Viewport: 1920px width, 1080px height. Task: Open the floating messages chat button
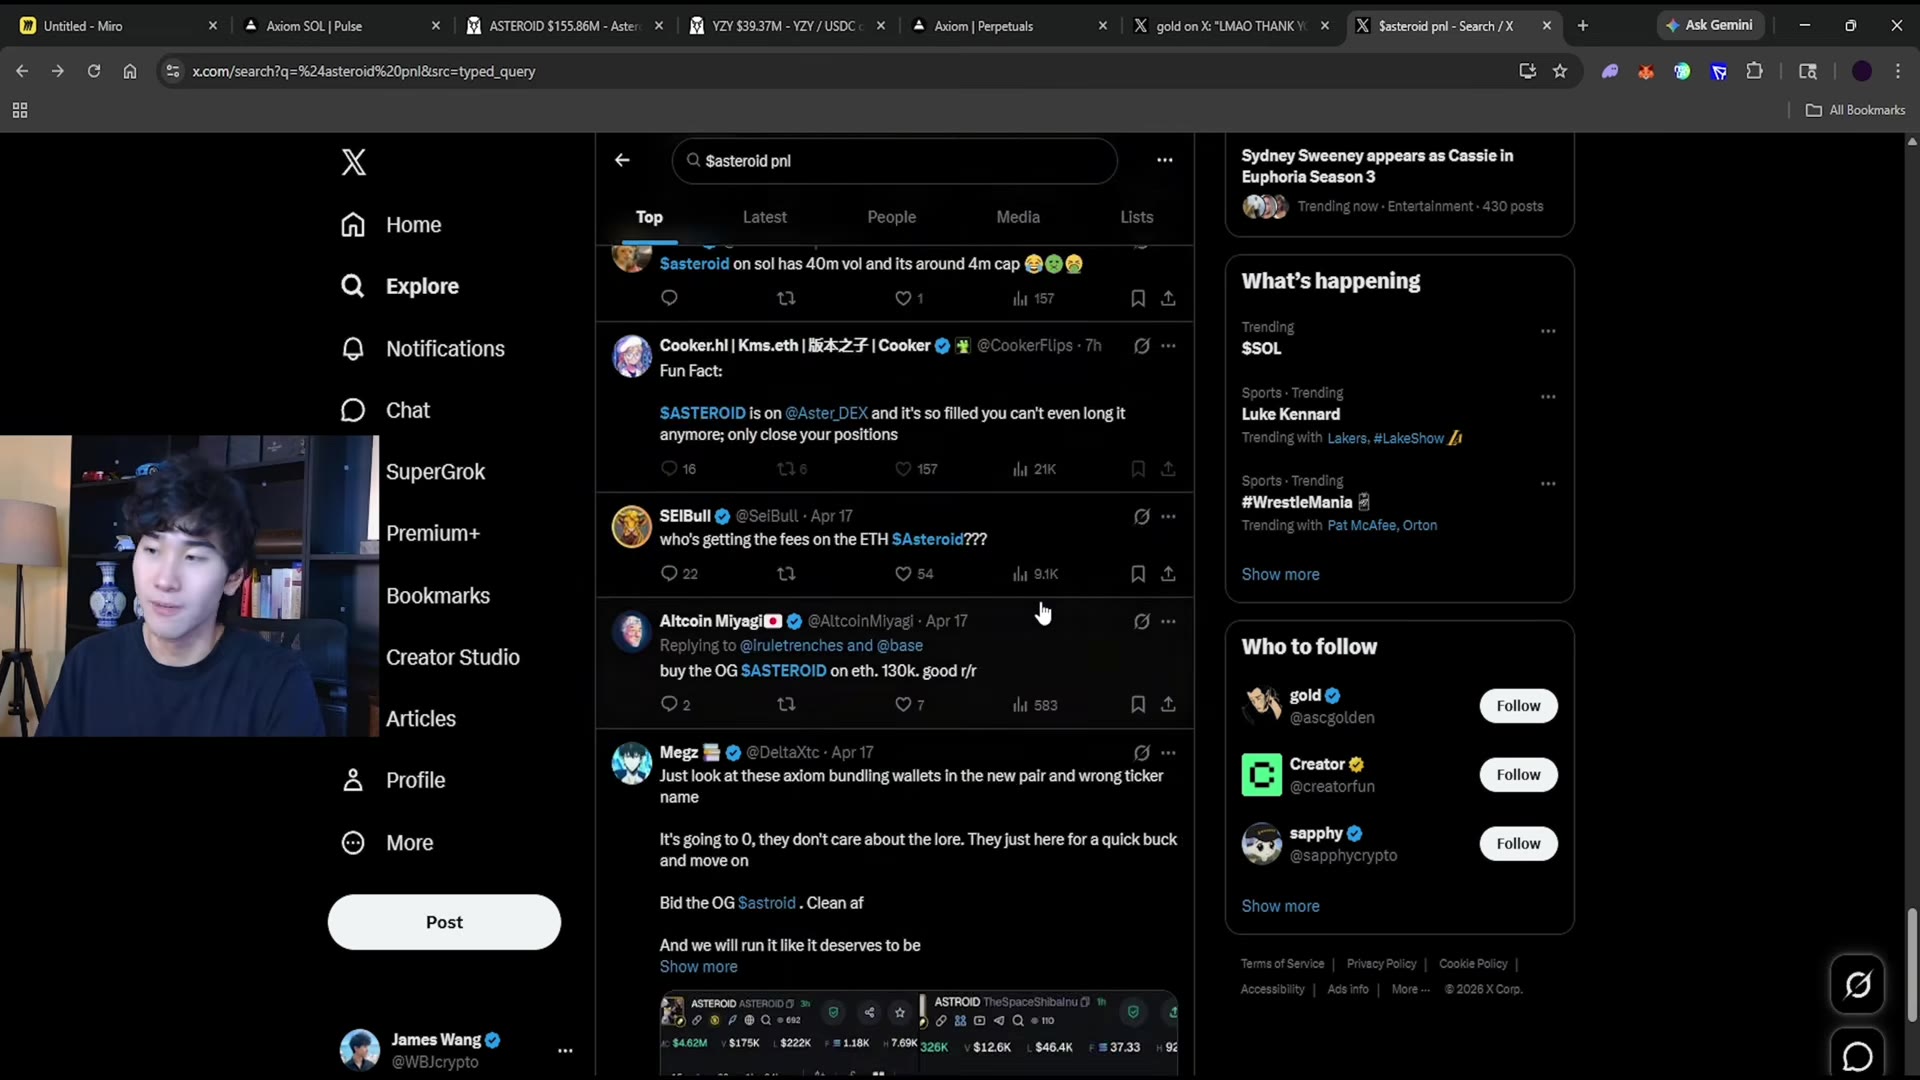pyautogui.click(x=1857, y=1055)
